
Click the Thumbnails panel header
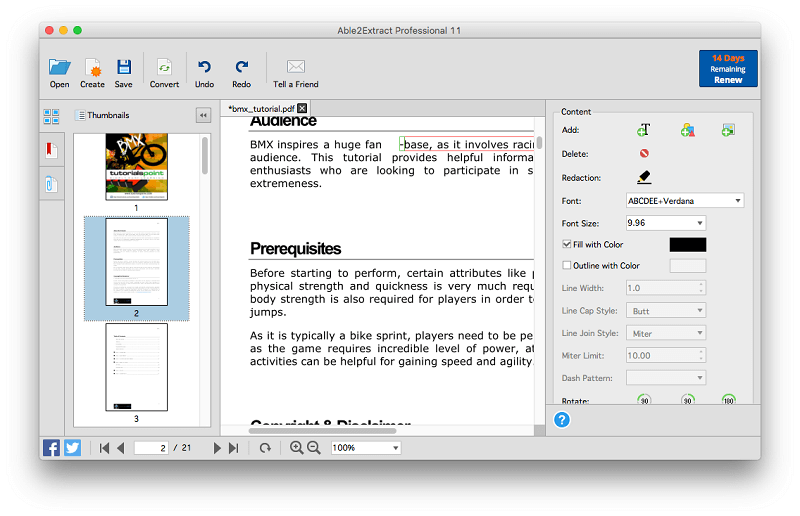click(x=103, y=115)
